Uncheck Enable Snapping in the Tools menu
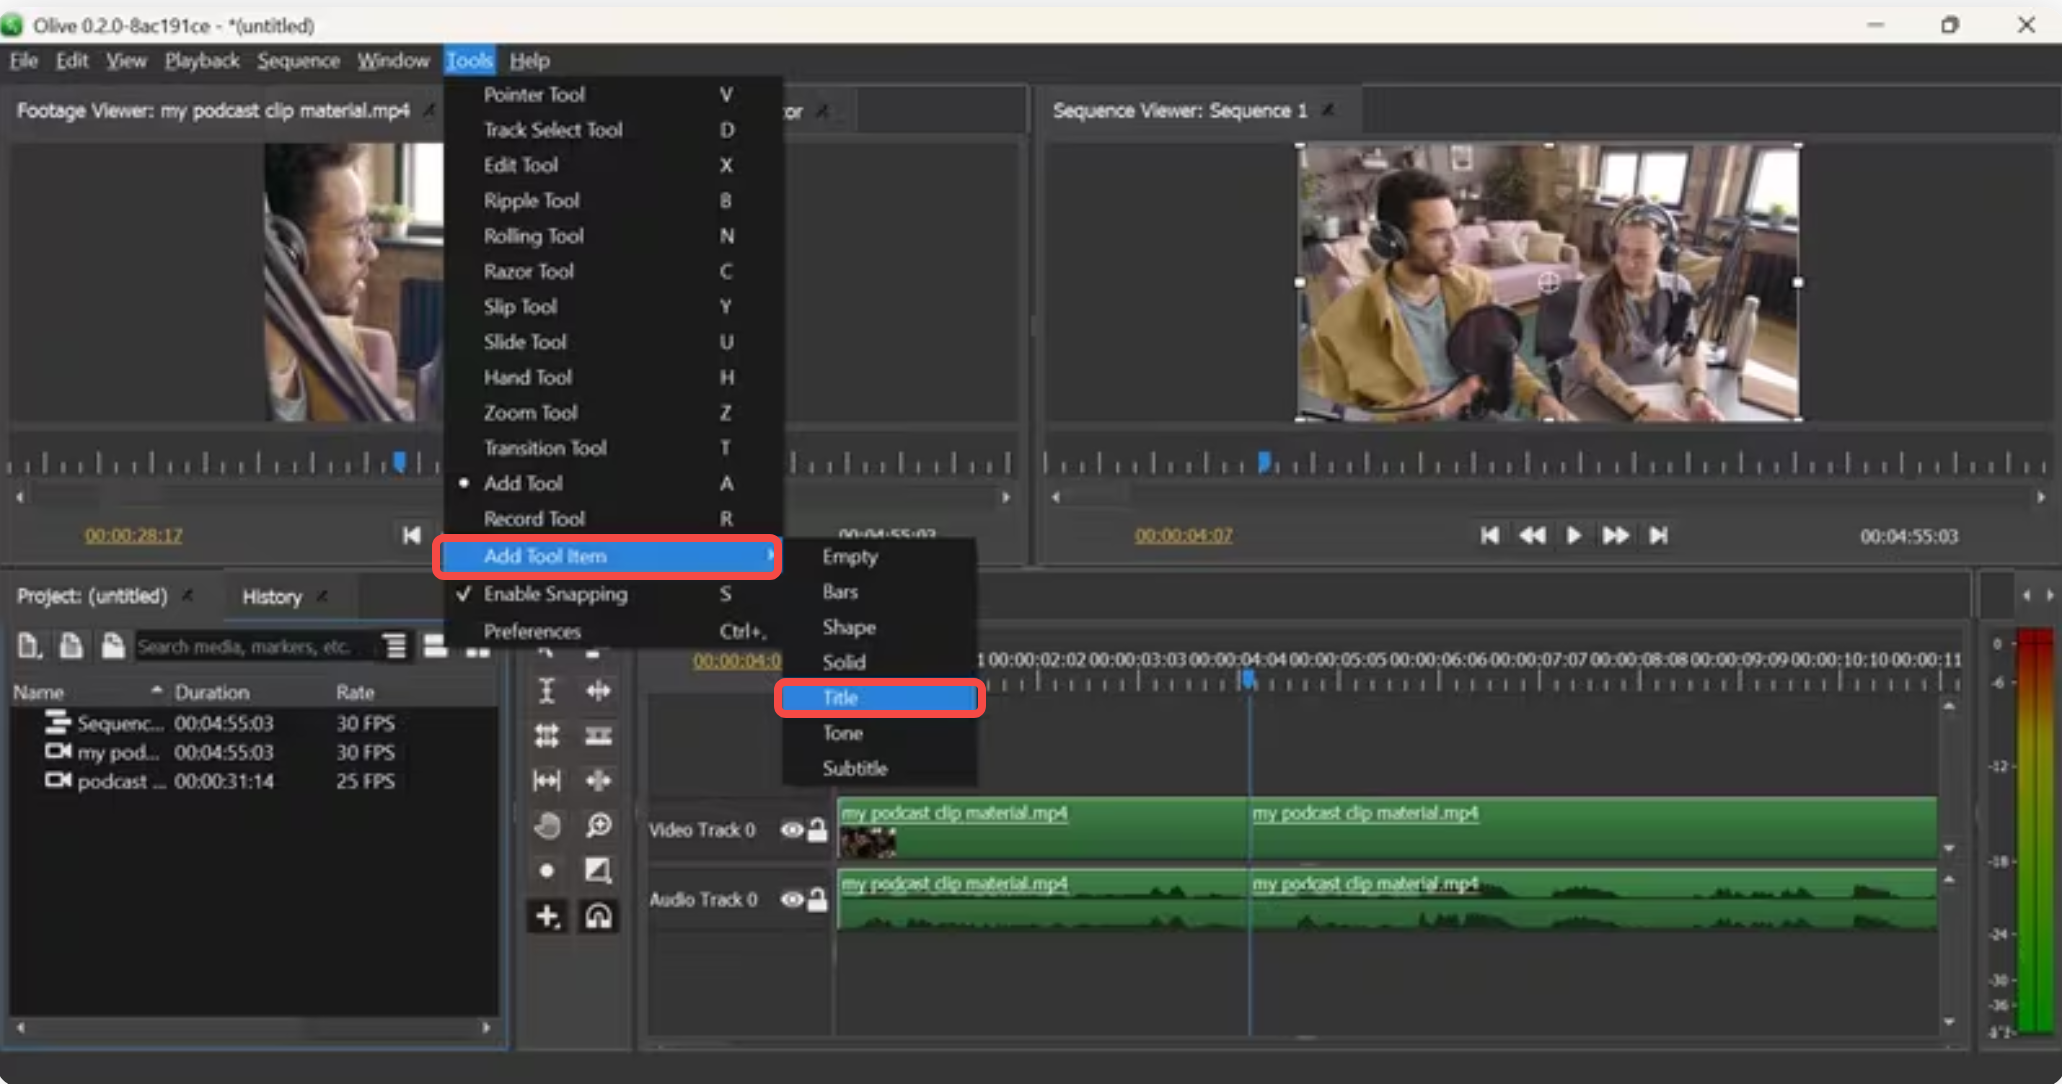Screen dimensions: 2062x1084 click(x=555, y=594)
